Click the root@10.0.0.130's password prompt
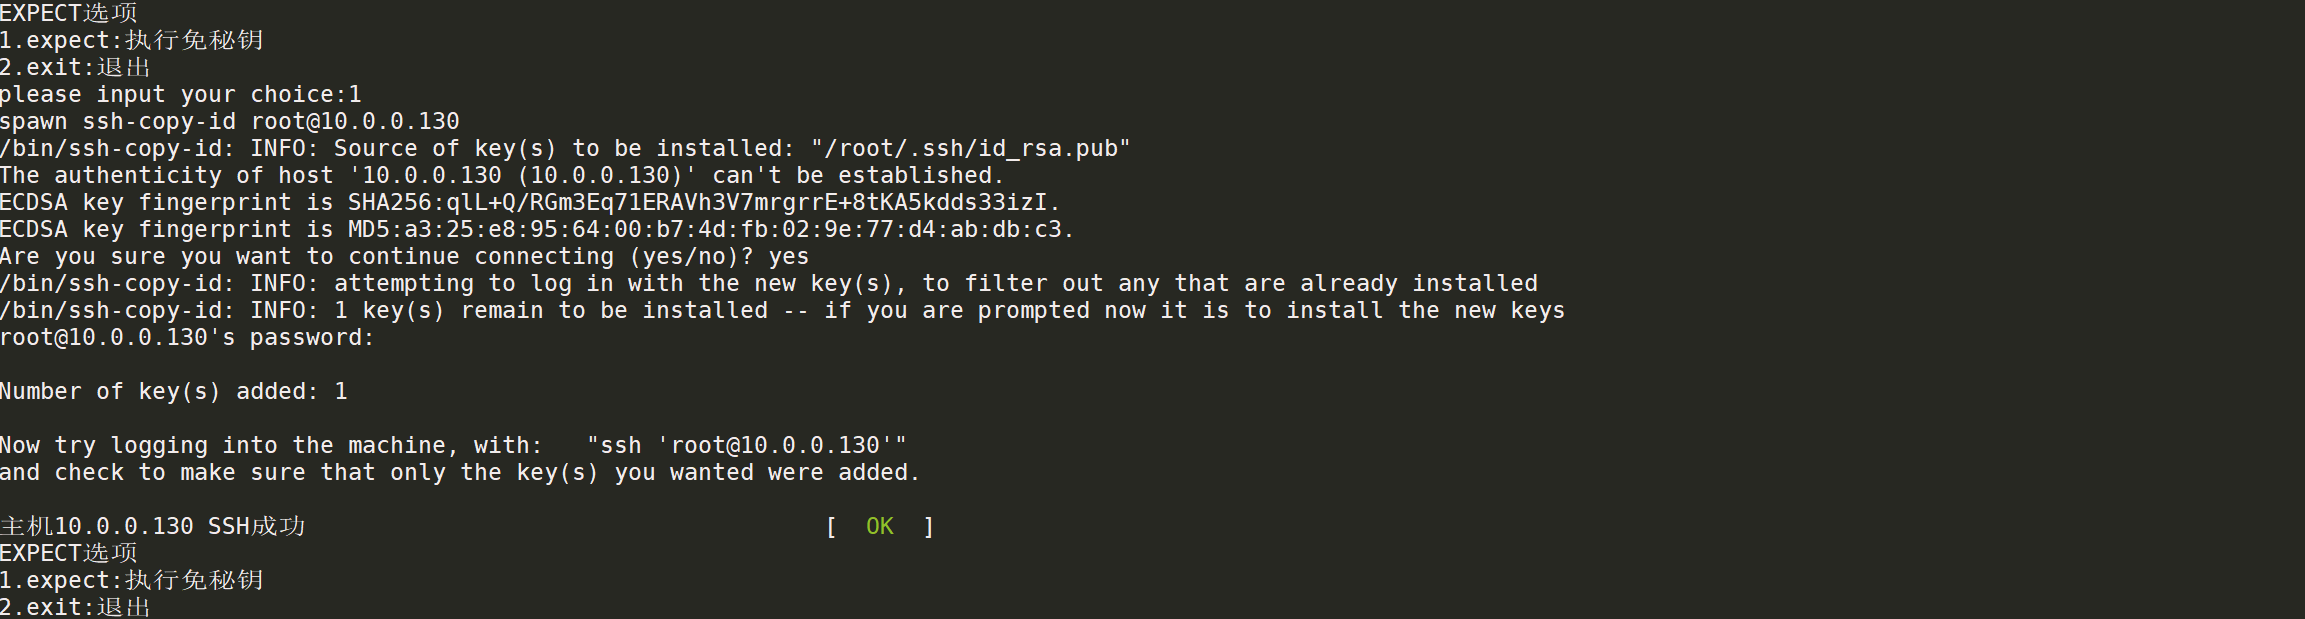Viewport: 2305px width, 619px height. pos(186,337)
